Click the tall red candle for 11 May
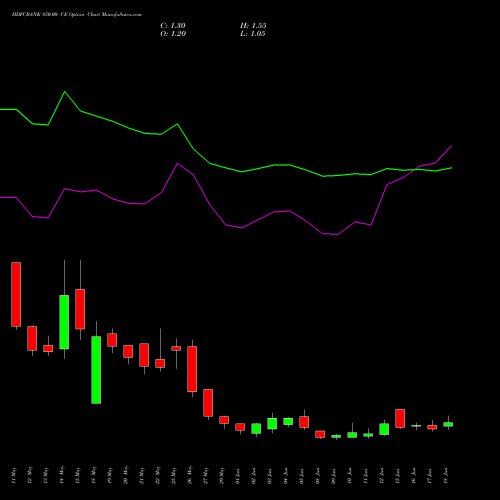Screen dimensions: 500x500 pyautogui.click(x=16, y=294)
